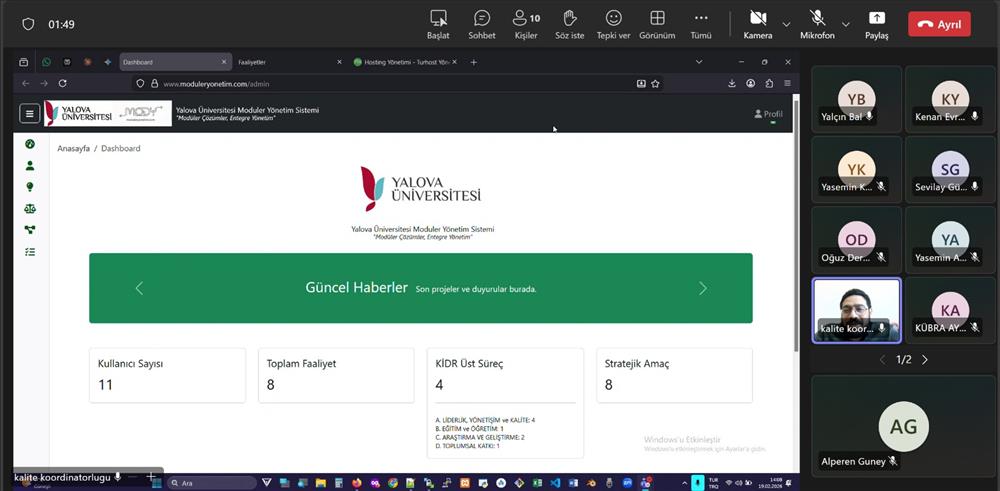Expand the Kamera options dropdown arrow
1000x491 pixels.
786,24
